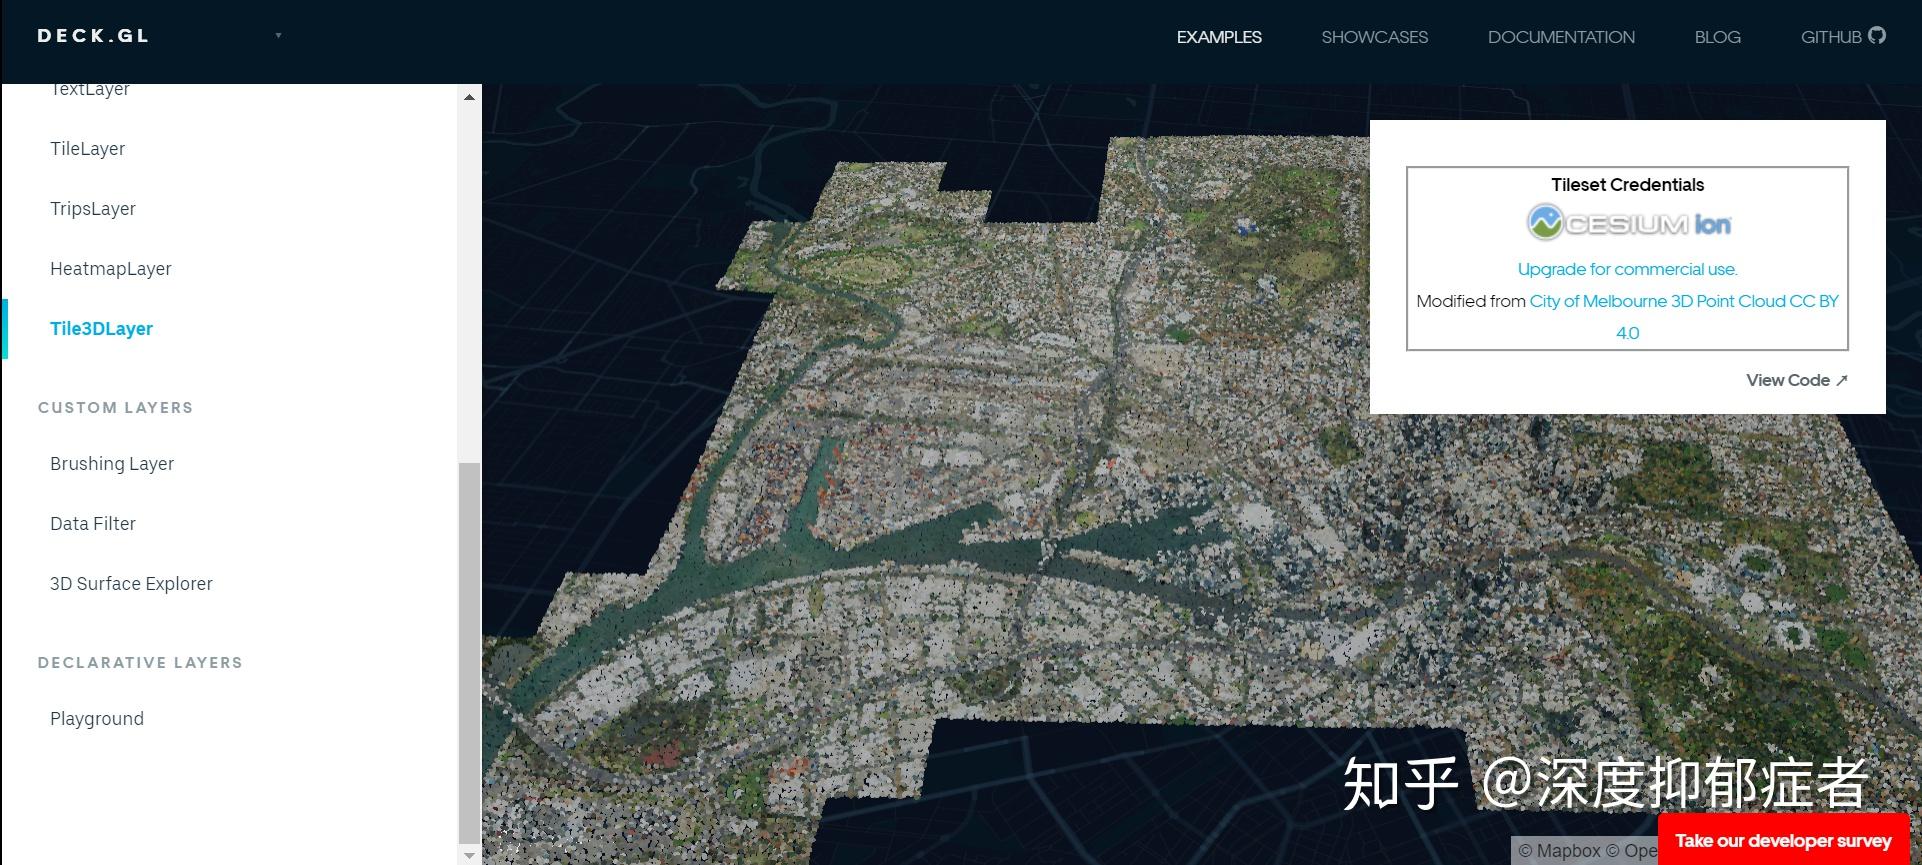Open the Data Filter example
This screenshot has width=1922, height=865.
point(93,524)
